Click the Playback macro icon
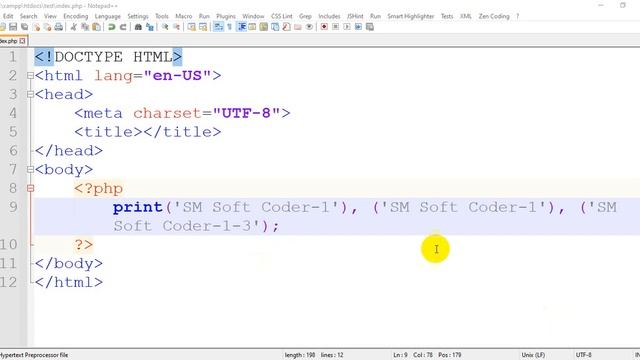The height and width of the screenshot is (360, 640). coord(347,27)
